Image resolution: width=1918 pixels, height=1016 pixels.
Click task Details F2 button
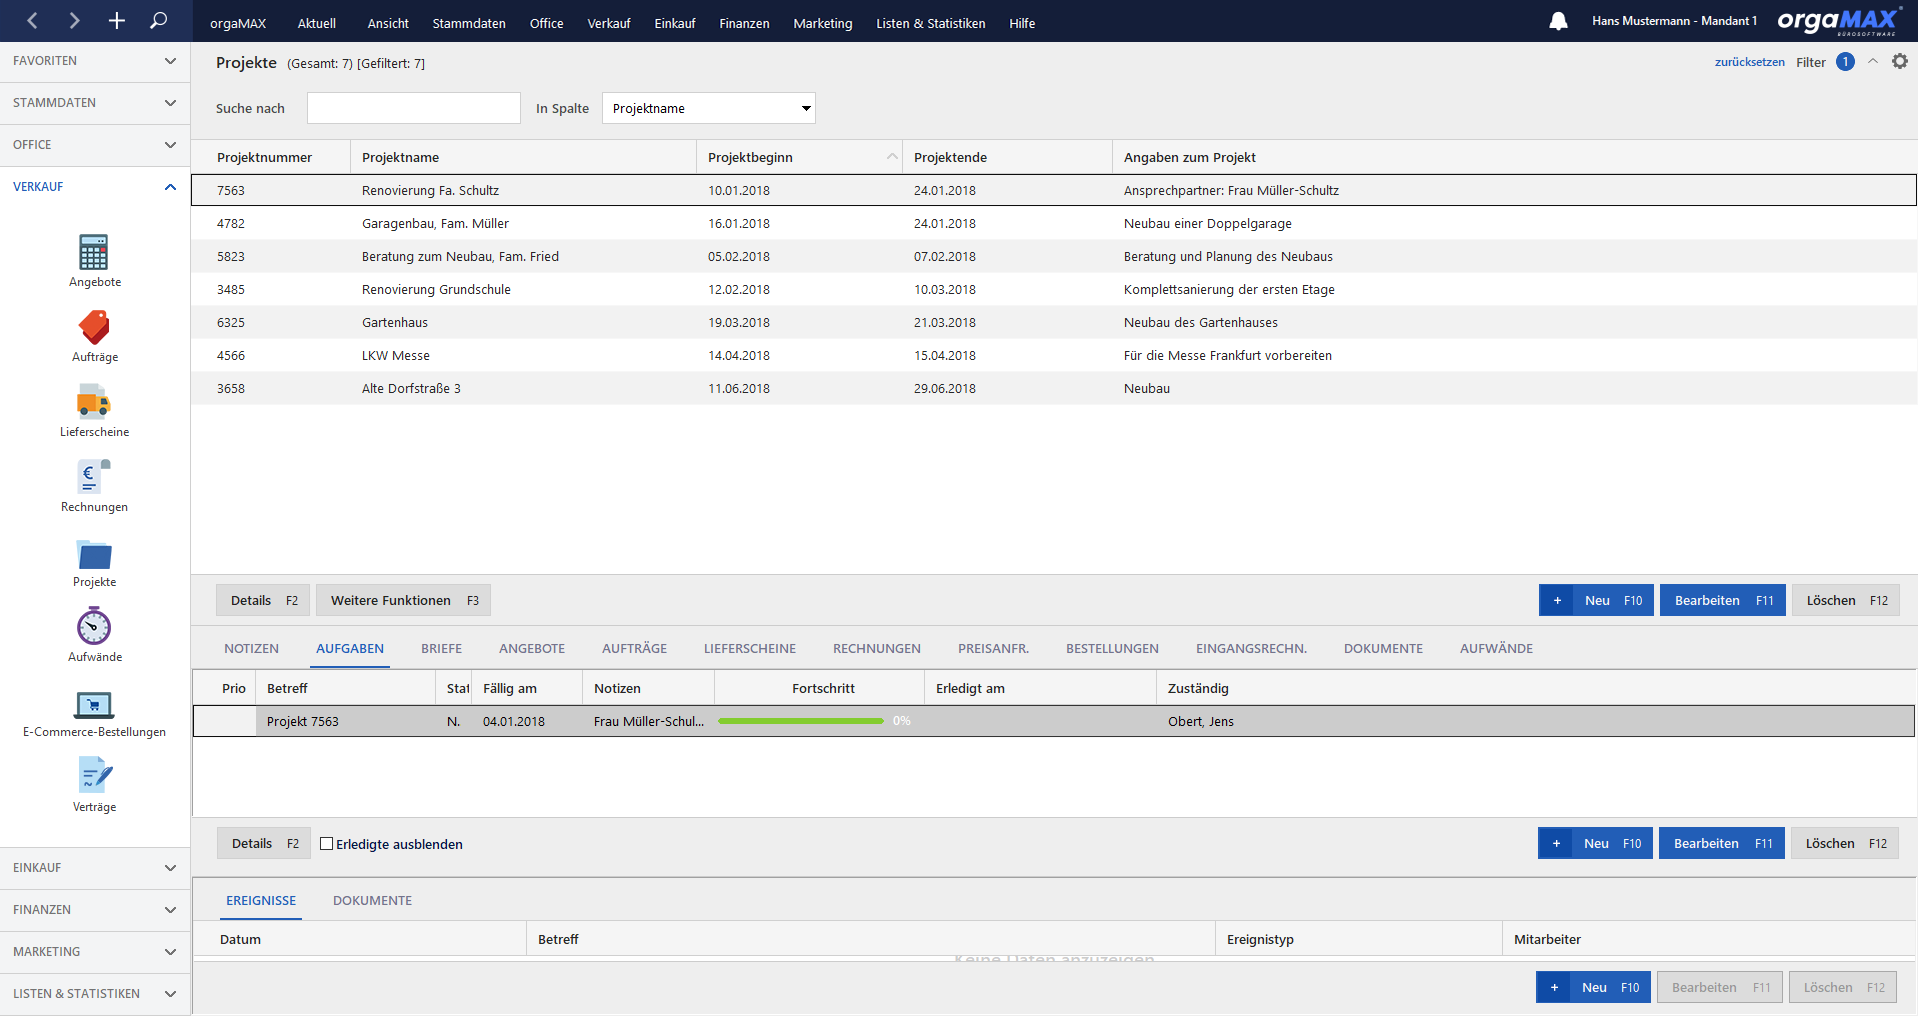(x=264, y=843)
